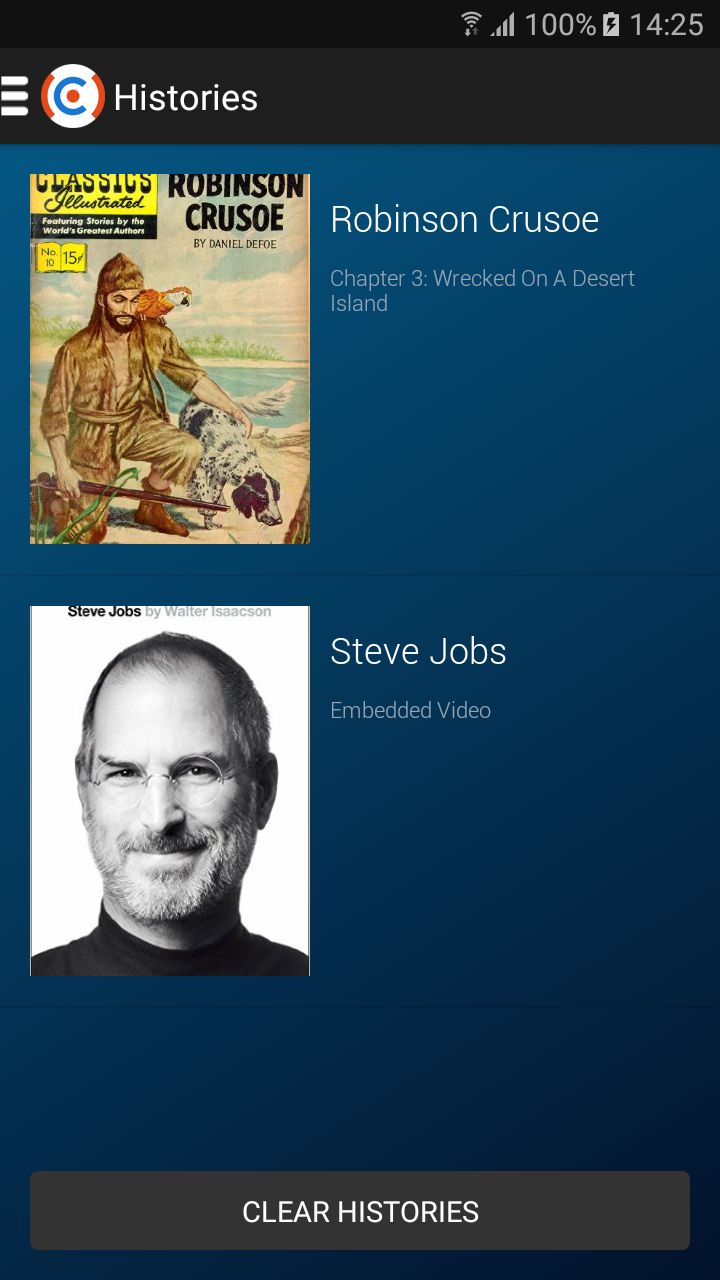Open the Embedded Video subtitle

coord(411,710)
